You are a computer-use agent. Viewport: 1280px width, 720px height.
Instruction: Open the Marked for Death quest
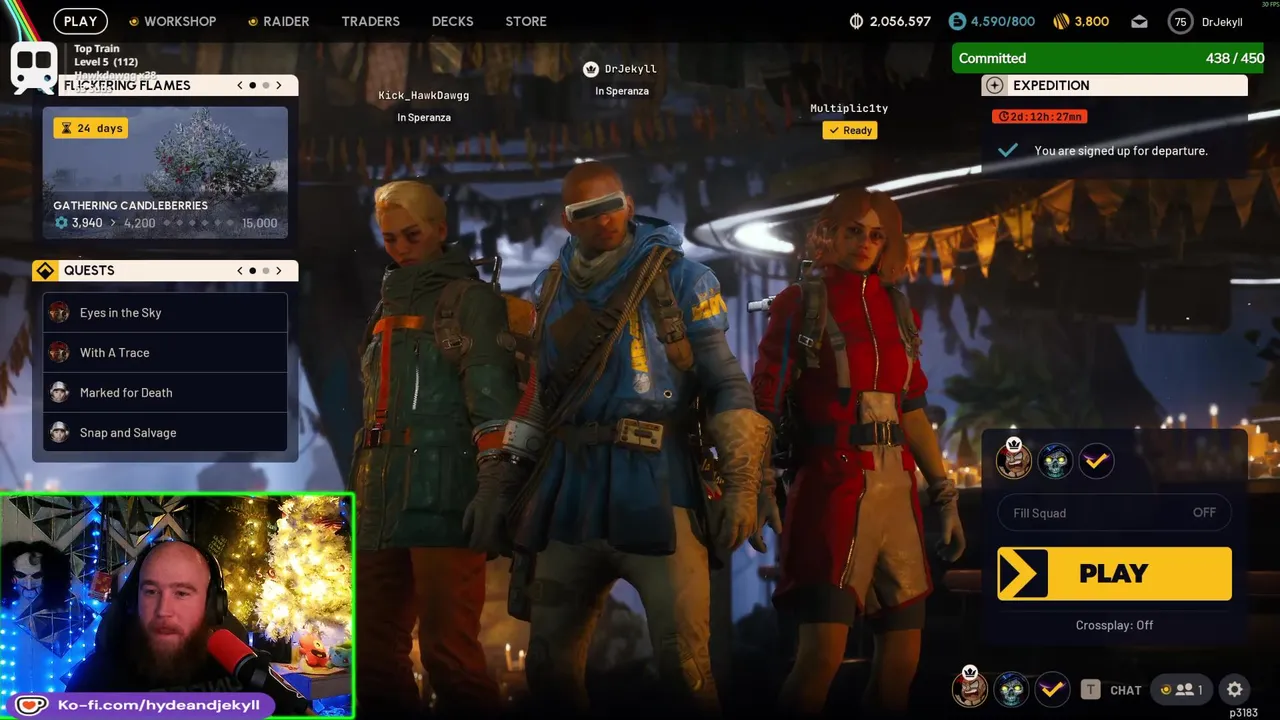click(x=165, y=392)
